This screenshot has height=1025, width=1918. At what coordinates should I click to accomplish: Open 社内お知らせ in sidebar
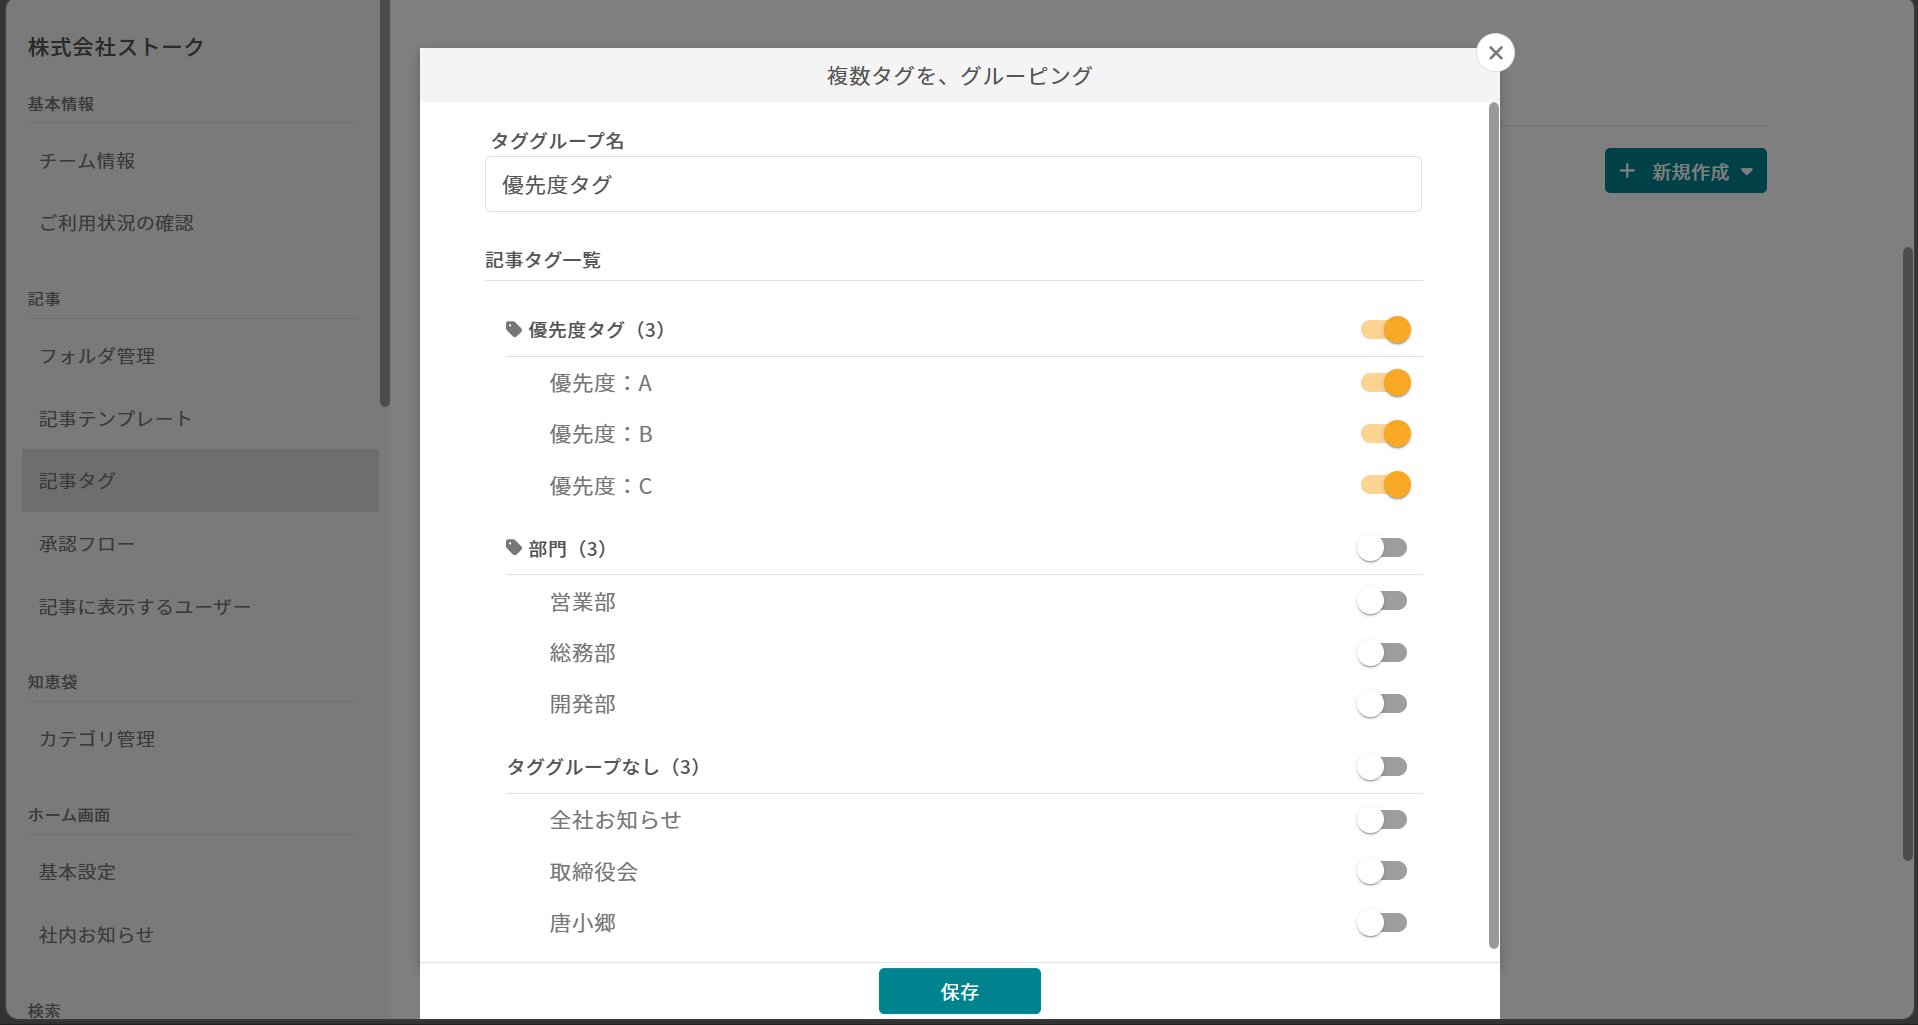[x=96, y=935]
